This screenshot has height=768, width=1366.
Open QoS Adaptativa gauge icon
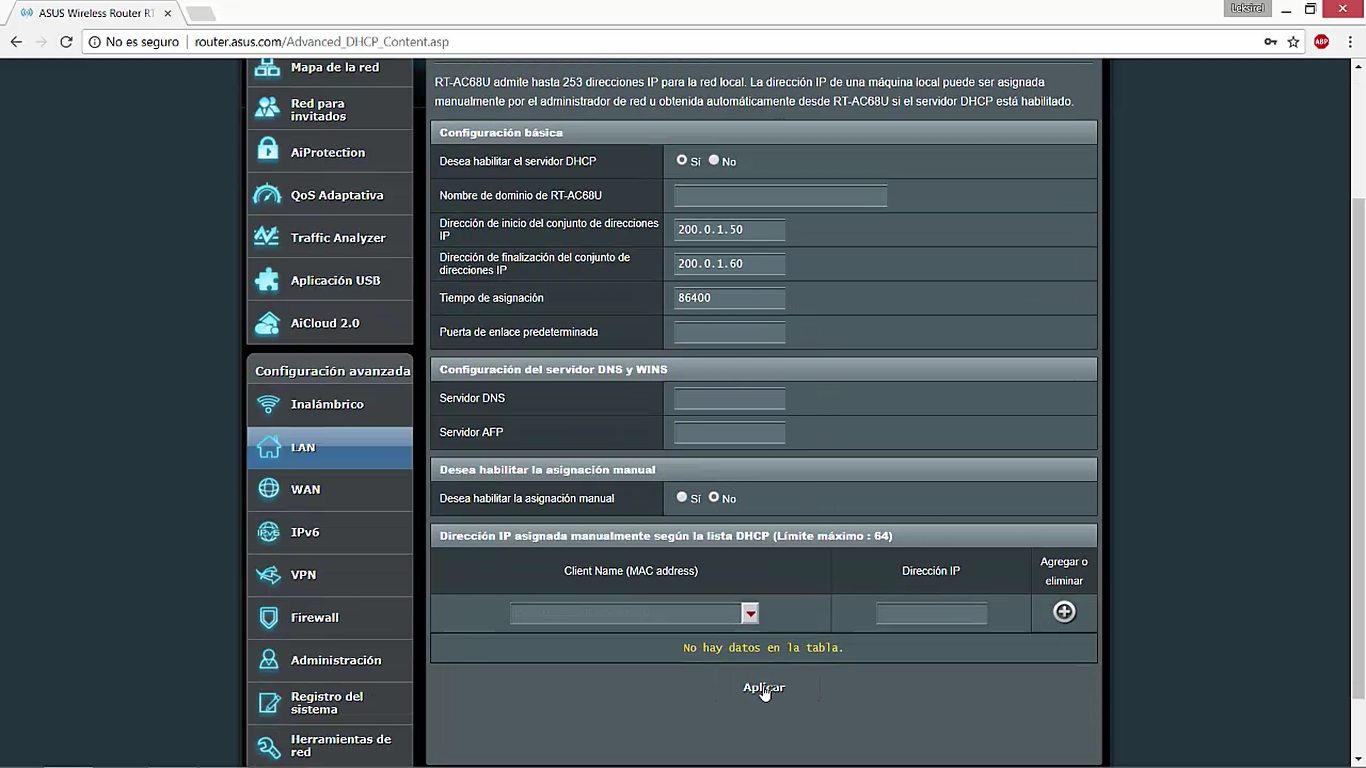click(x=267, y=194)
